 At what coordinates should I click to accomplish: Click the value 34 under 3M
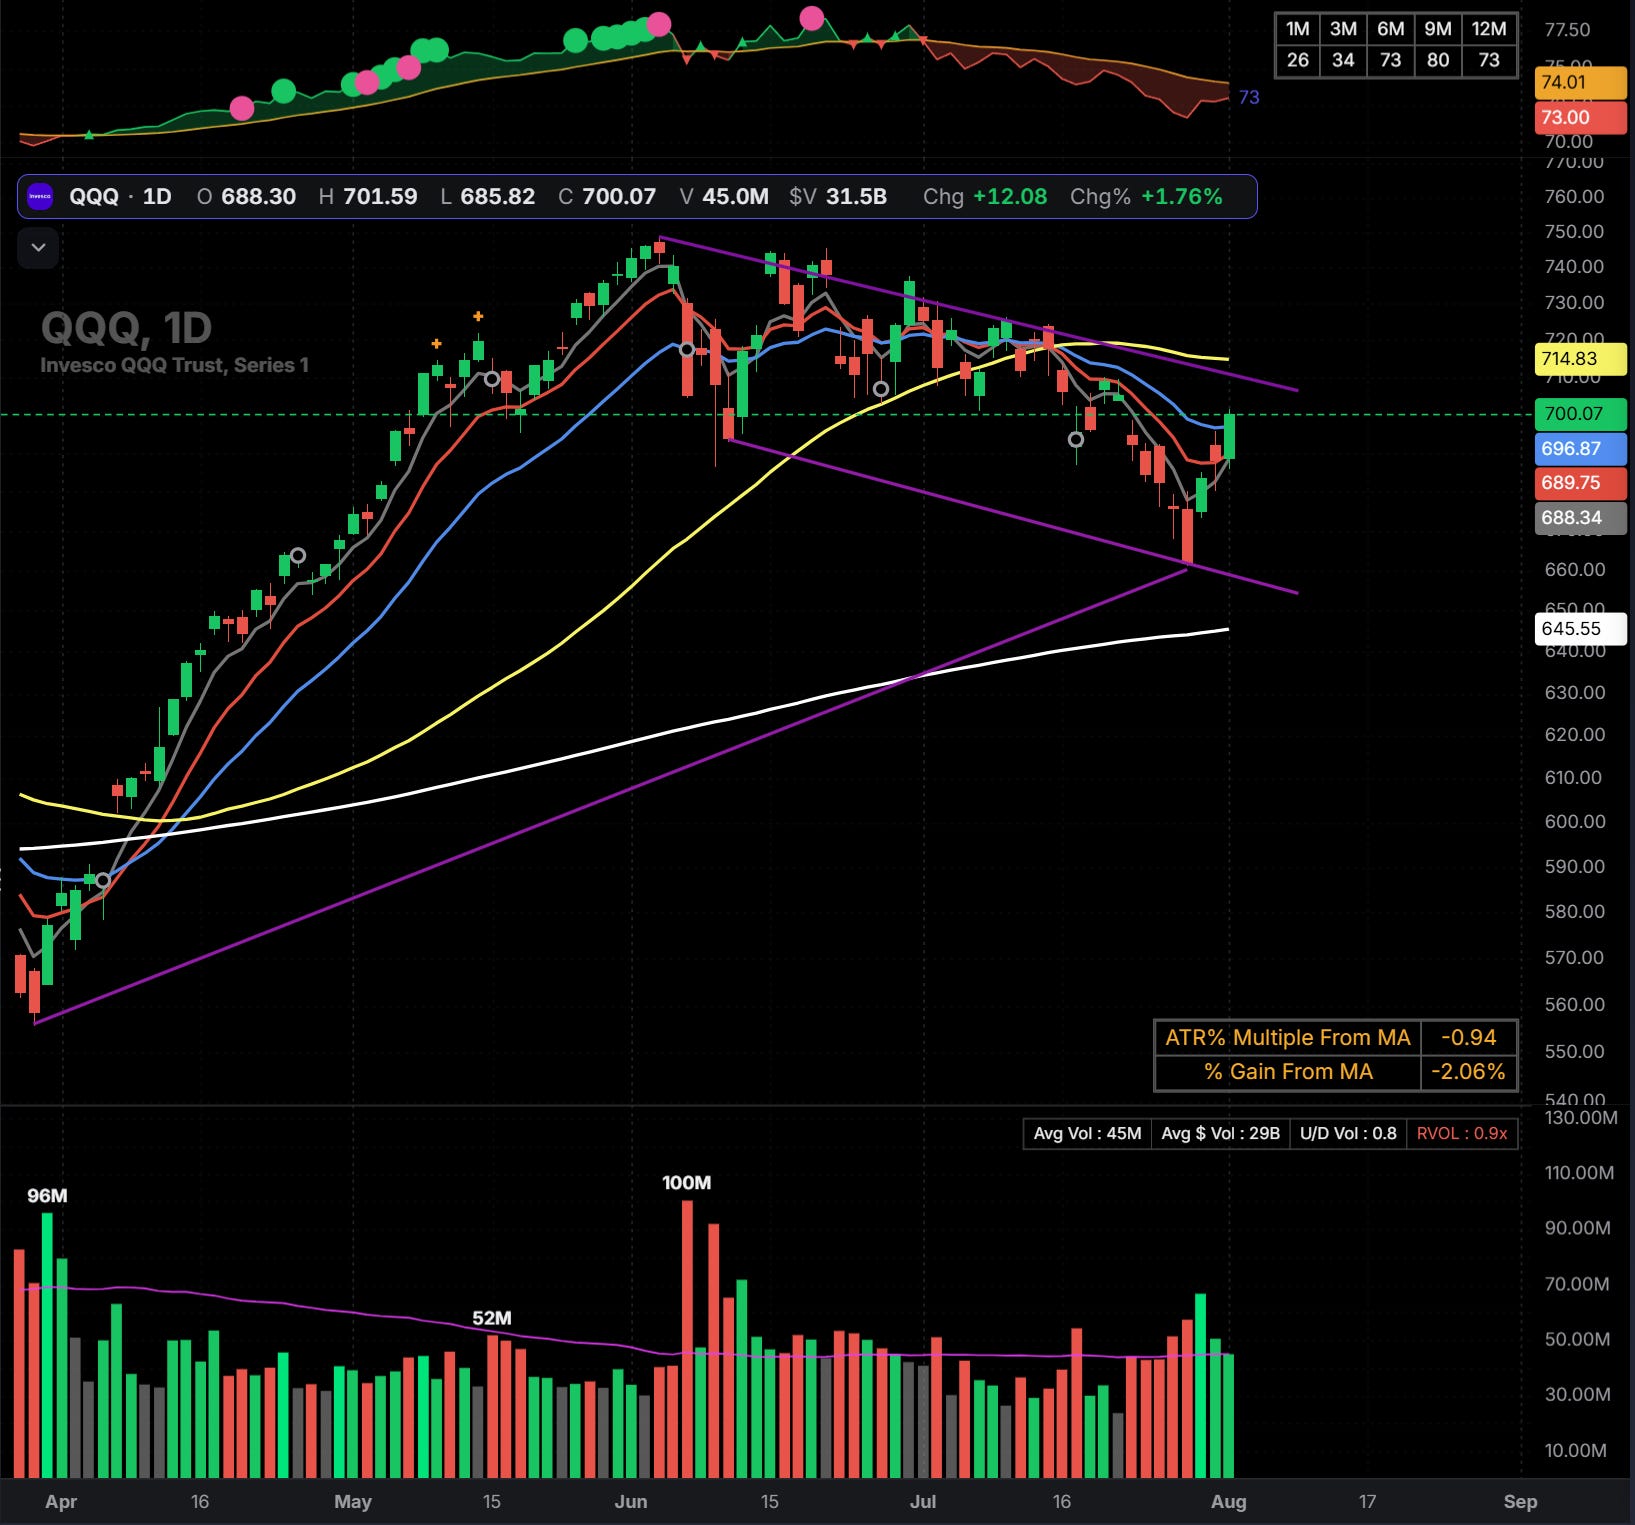(1343, 60)
